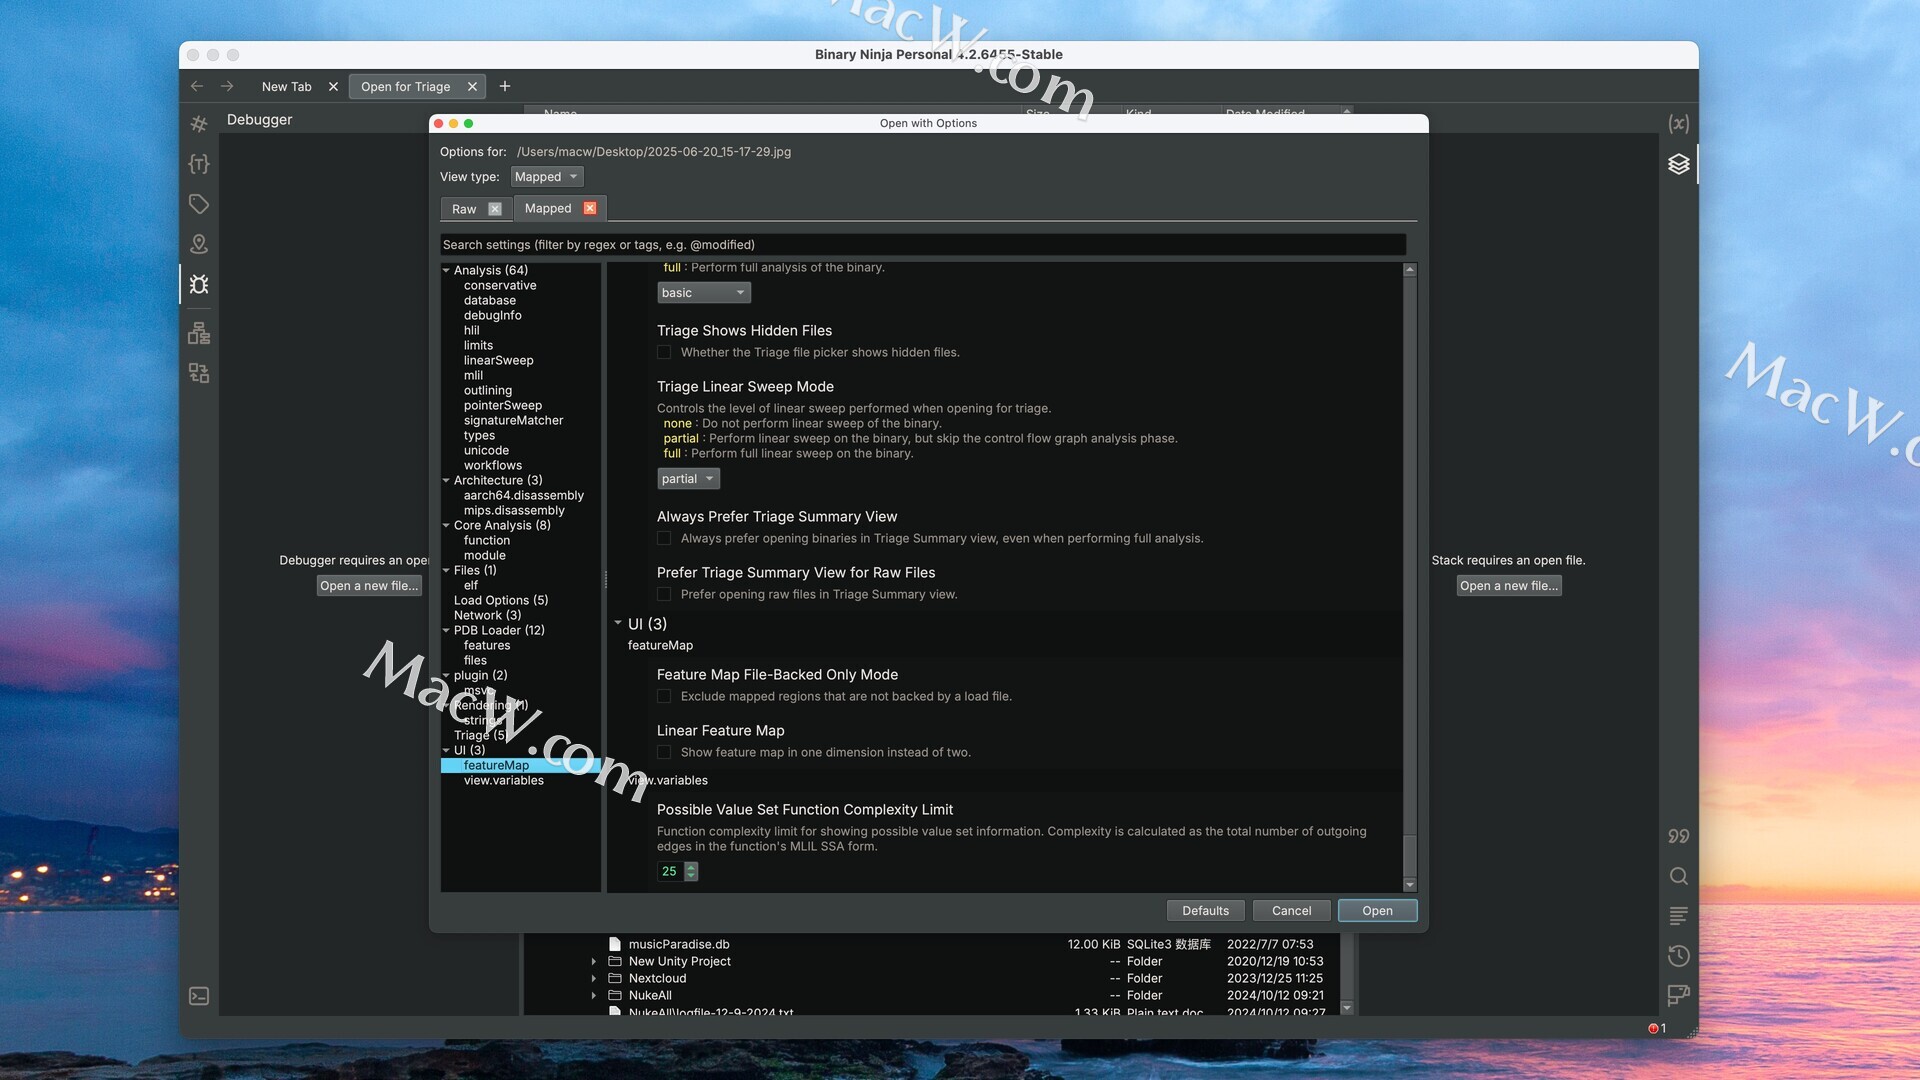This screenshot has width=1920, height=1080.
Task: Open the scripting console icon
Action: [x=199, y=996]
